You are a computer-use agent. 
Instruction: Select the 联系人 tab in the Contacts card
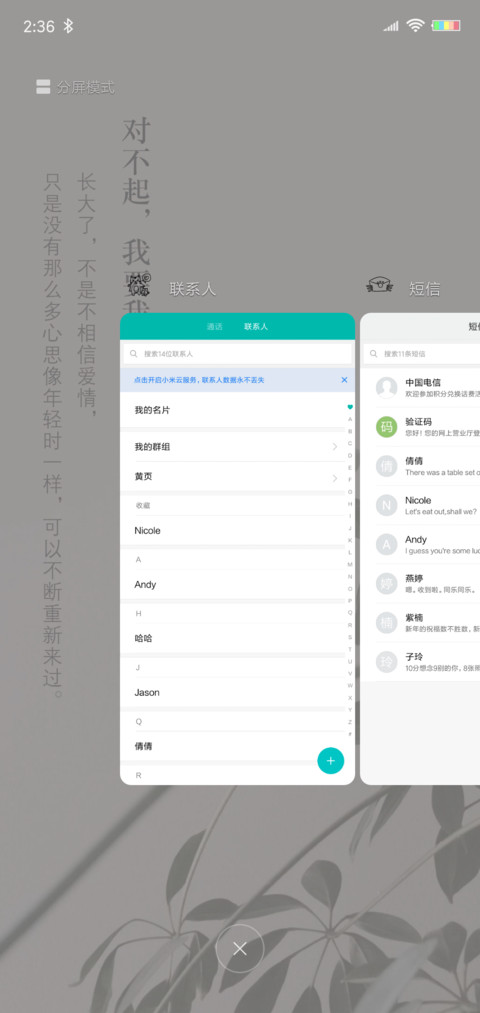[x=256, y=327]
